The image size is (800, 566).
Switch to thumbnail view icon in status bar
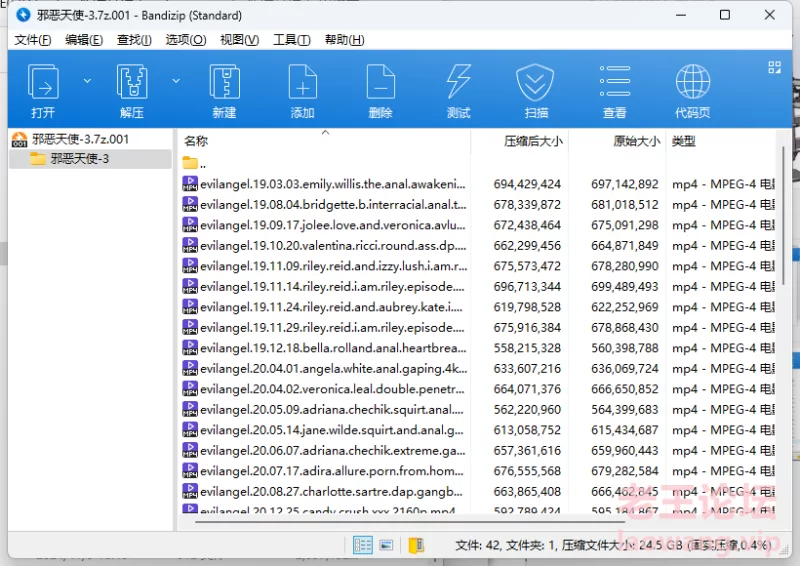pyautogui.click(x=386, y=545)
